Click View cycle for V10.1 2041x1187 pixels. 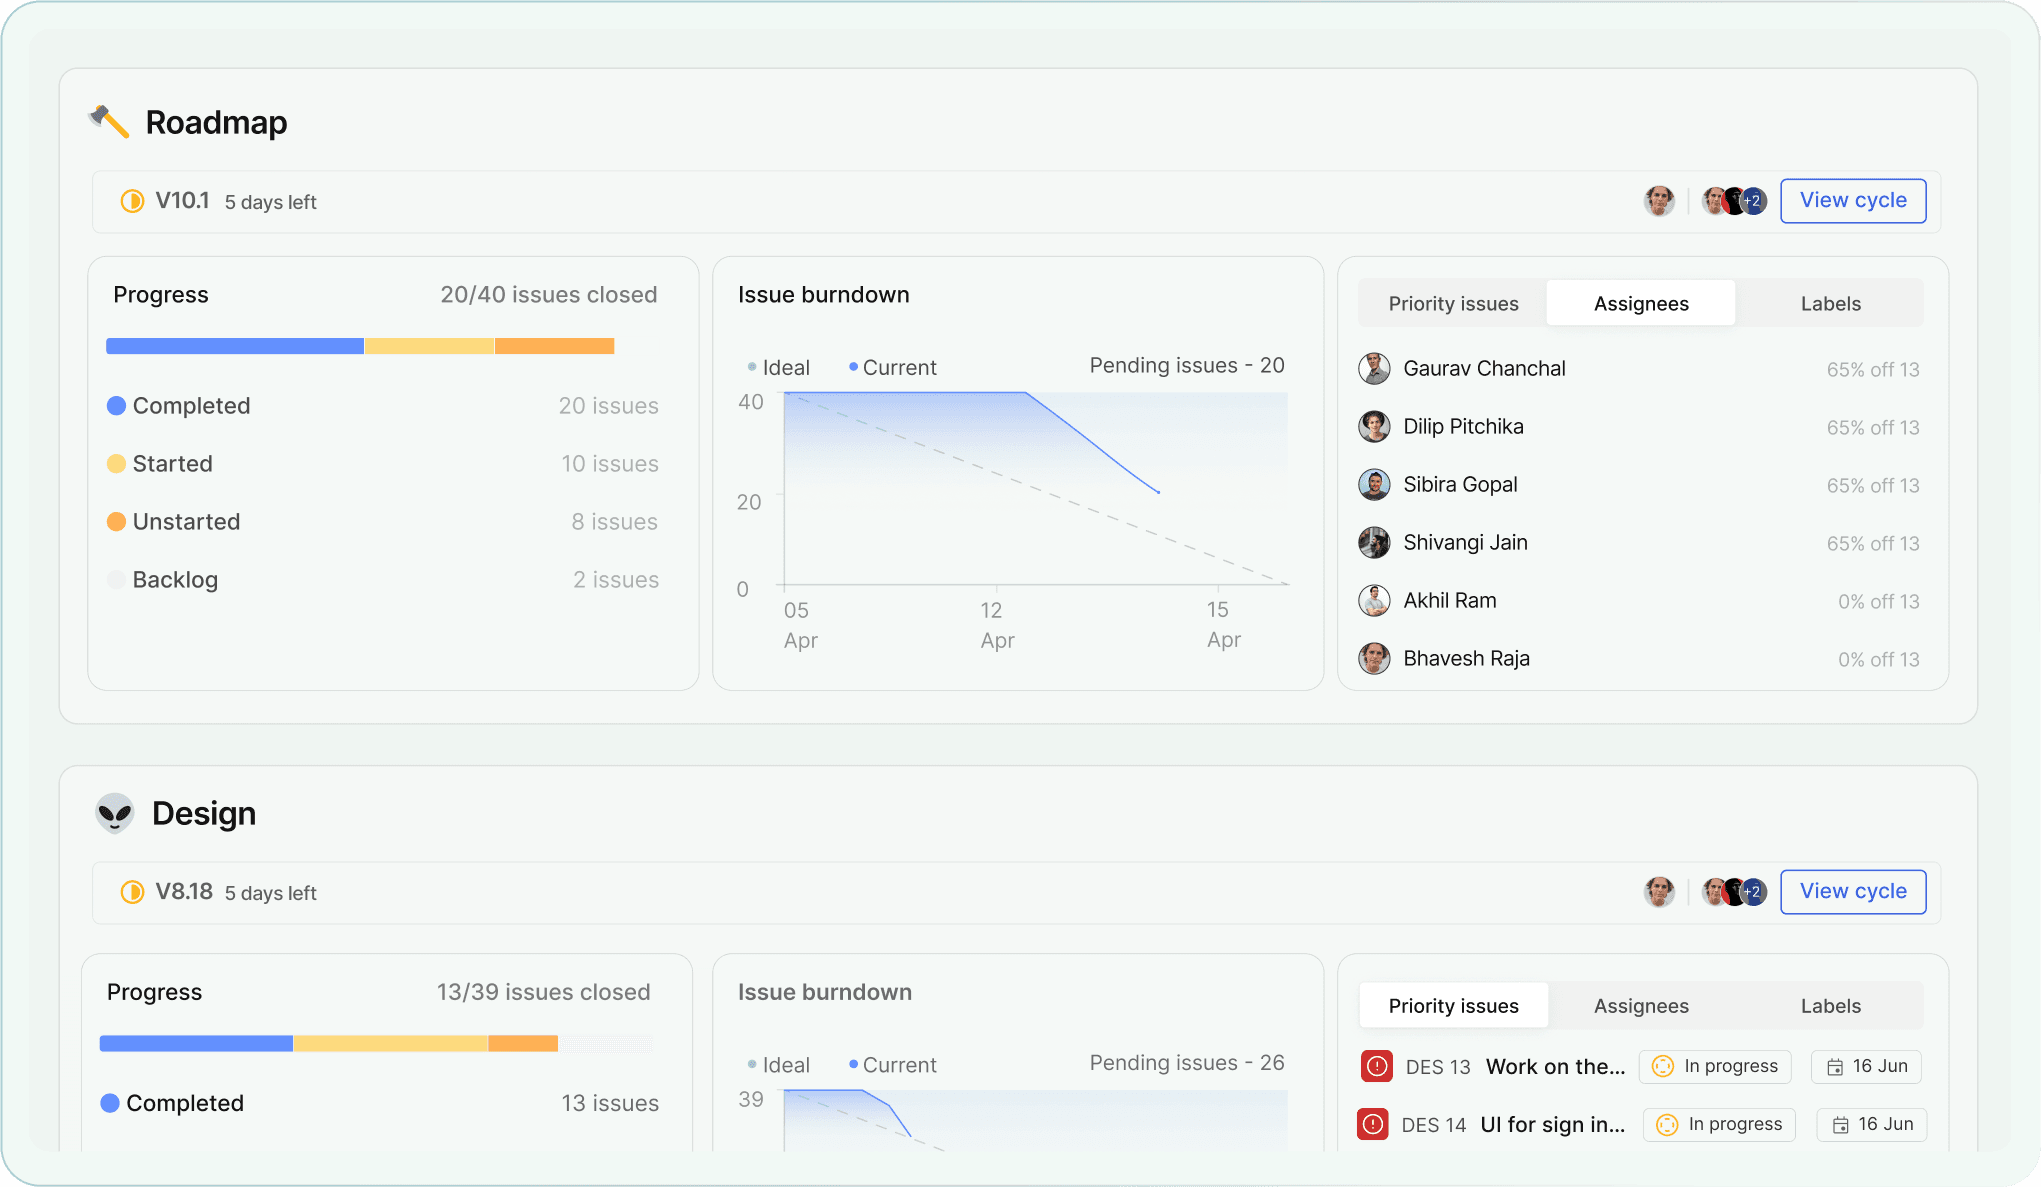[x=1853, y=200]
